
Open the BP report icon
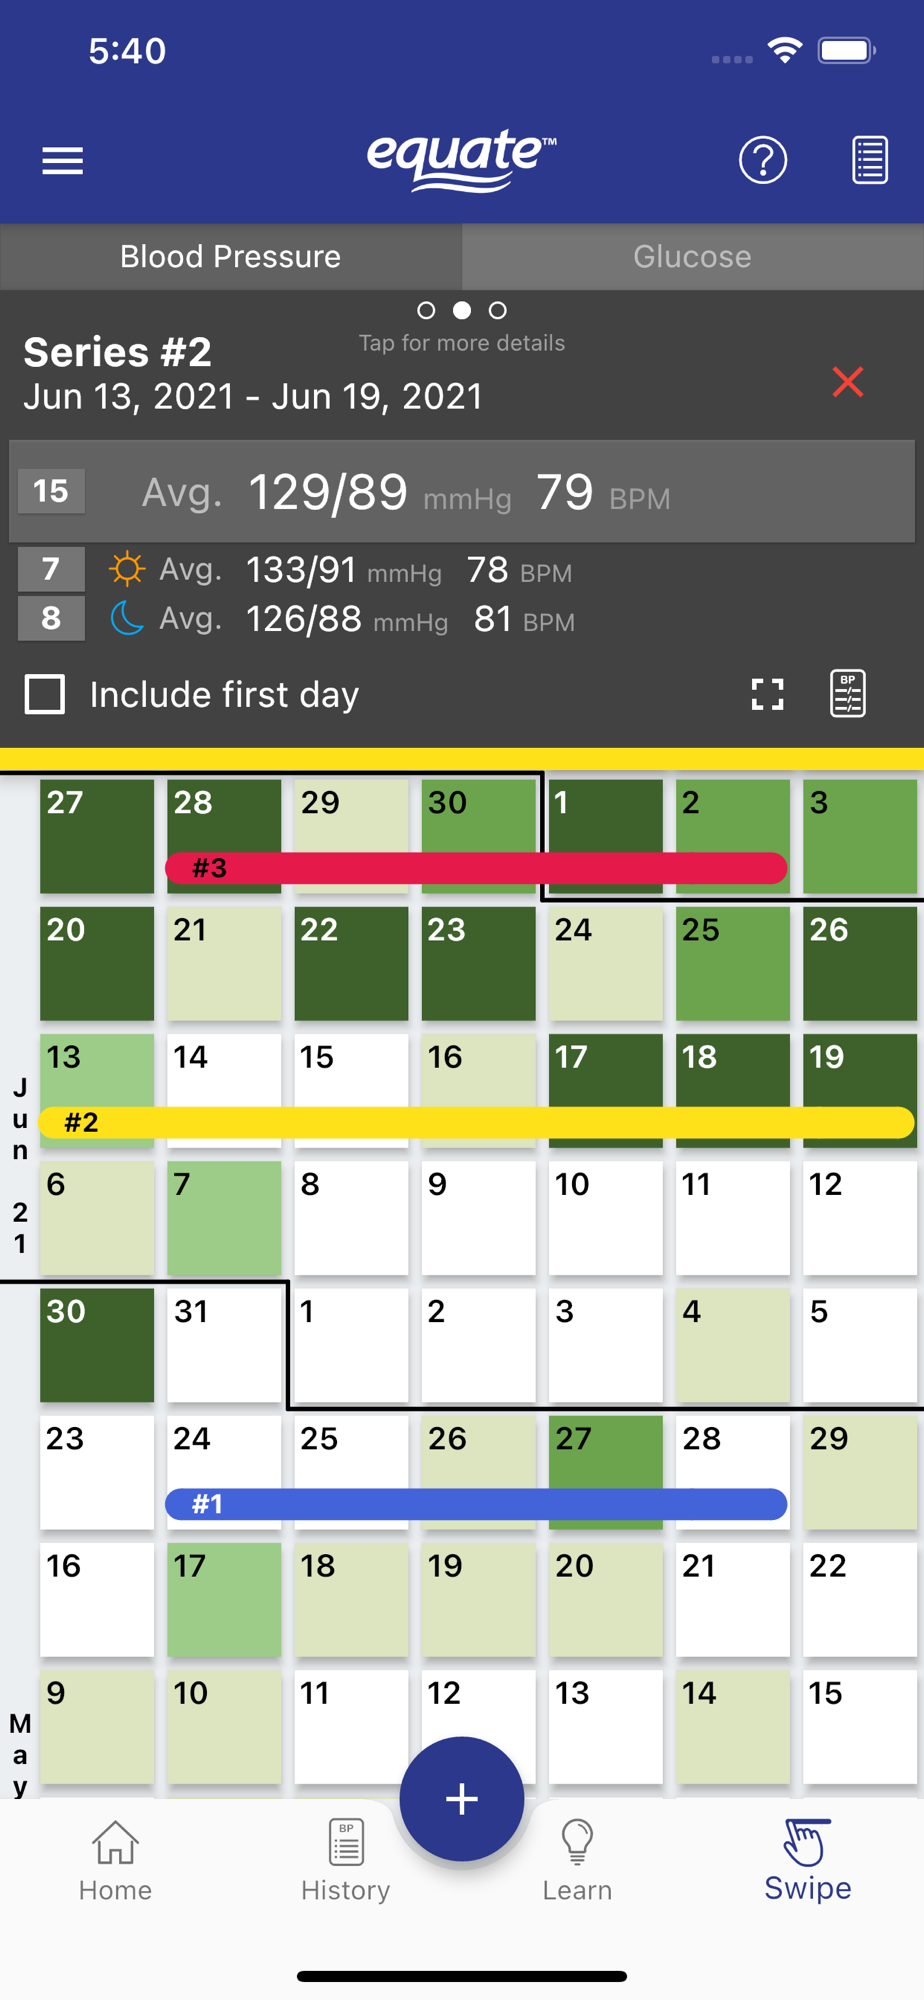[848, 694]
